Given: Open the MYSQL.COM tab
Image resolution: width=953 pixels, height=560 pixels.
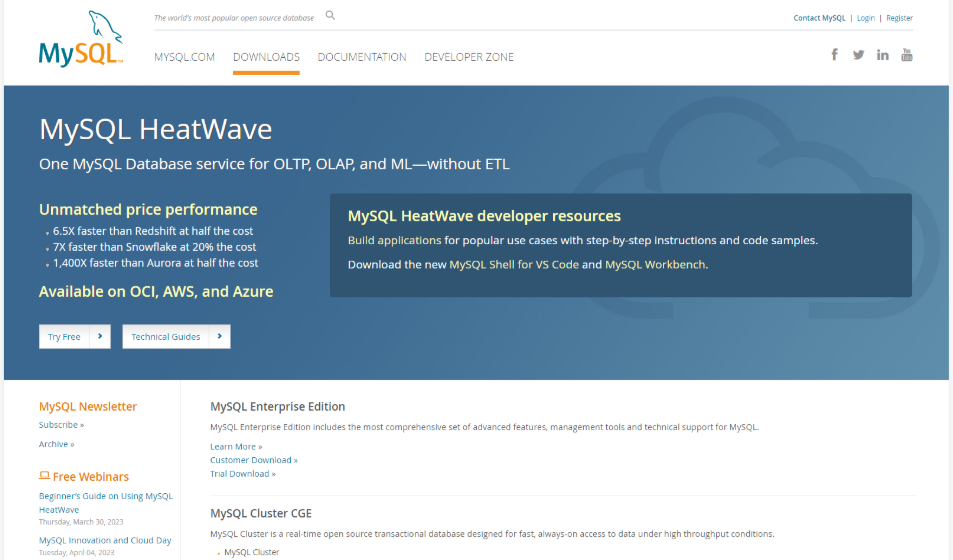Looking at the screenshot, I should 184,57.
